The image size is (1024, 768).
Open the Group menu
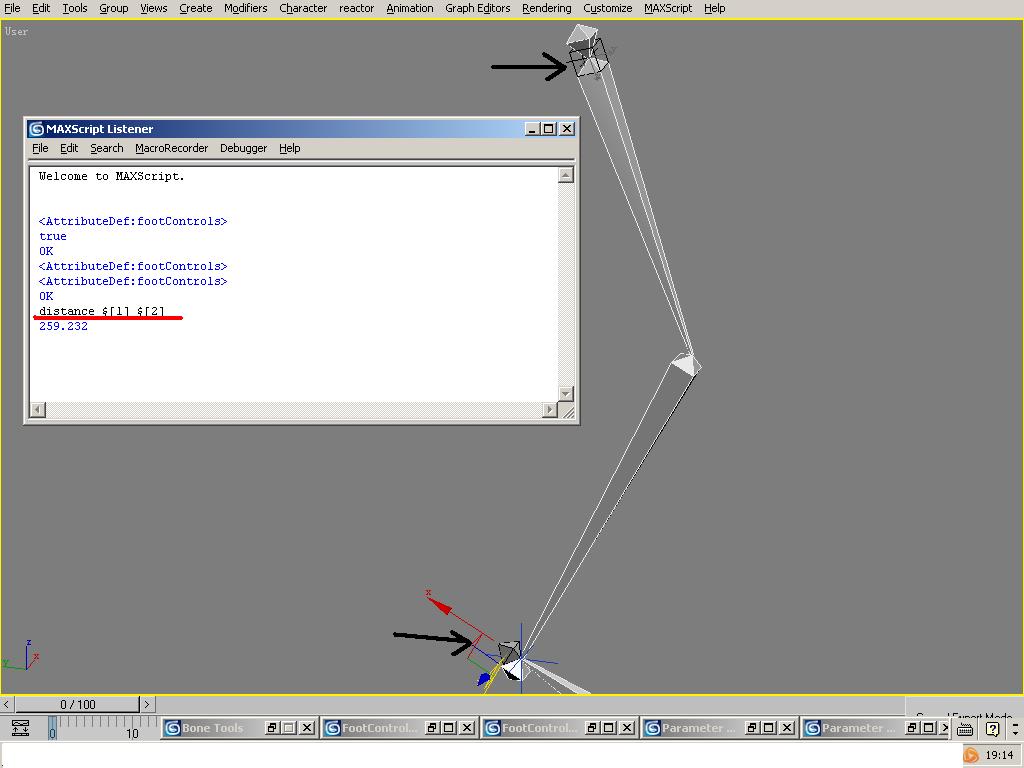(114, 8)
